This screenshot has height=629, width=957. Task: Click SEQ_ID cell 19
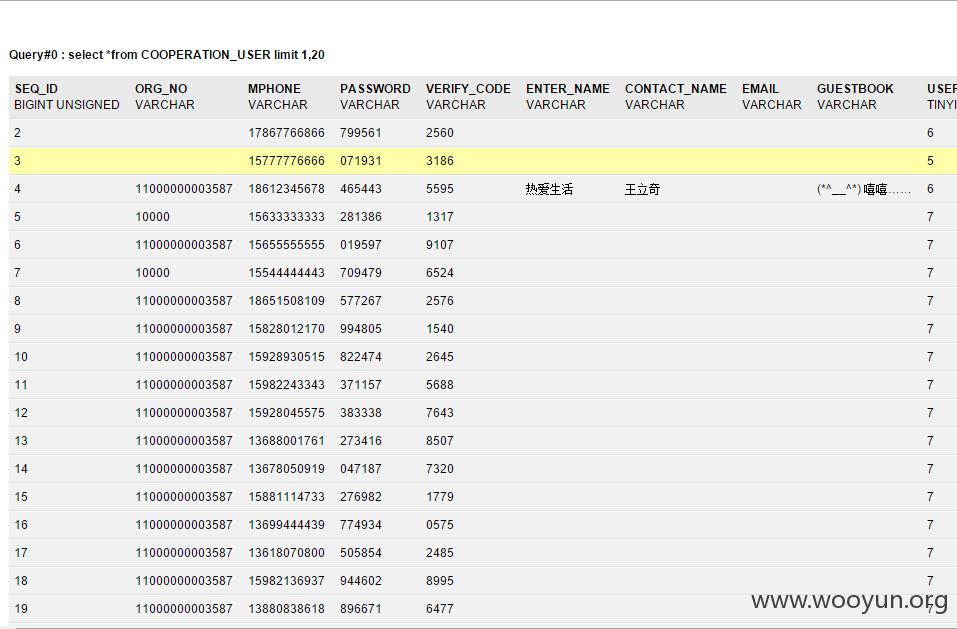coord(21,609)
